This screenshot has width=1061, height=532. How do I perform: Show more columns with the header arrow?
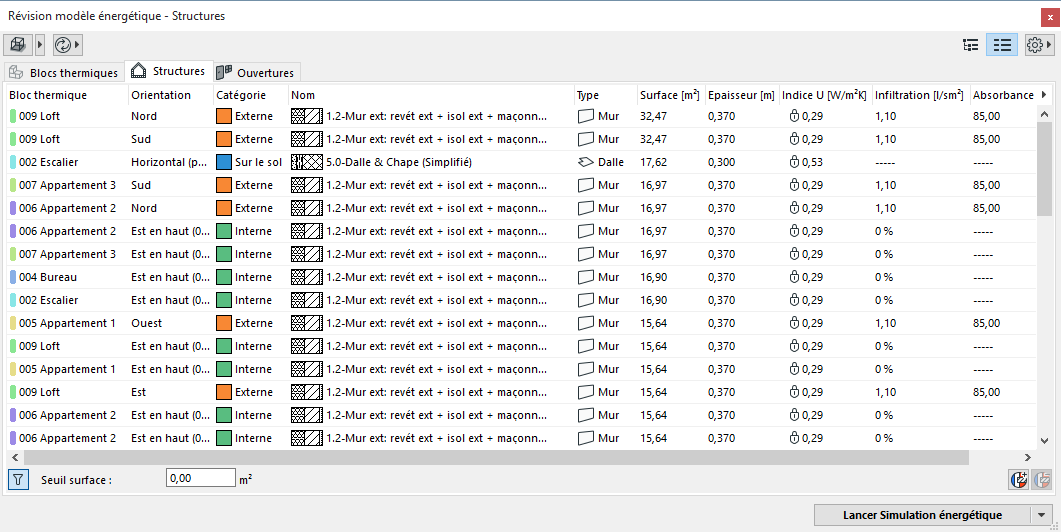tap(1044, 95)
